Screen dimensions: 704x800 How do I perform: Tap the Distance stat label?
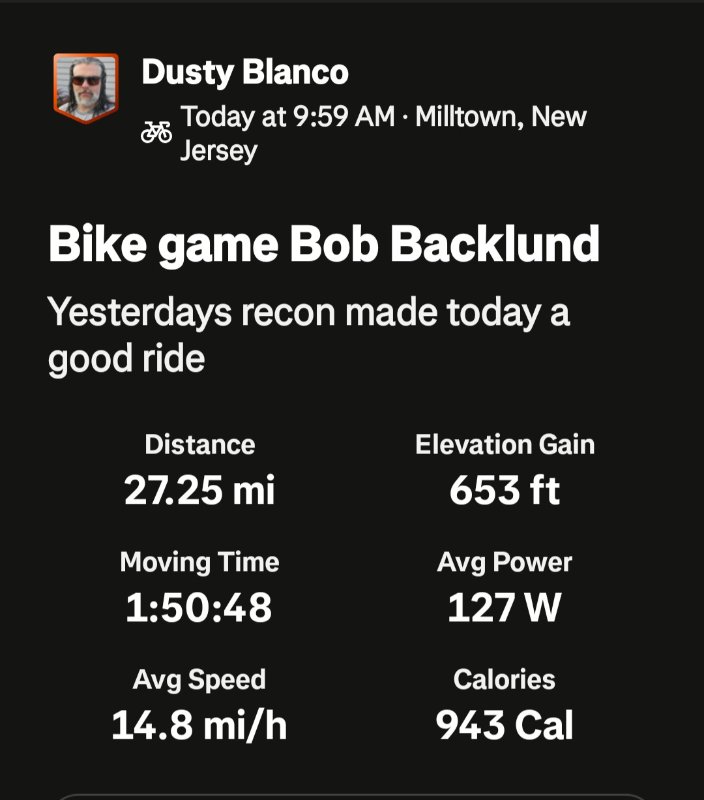pyautogui.click(x=199, y=444)
